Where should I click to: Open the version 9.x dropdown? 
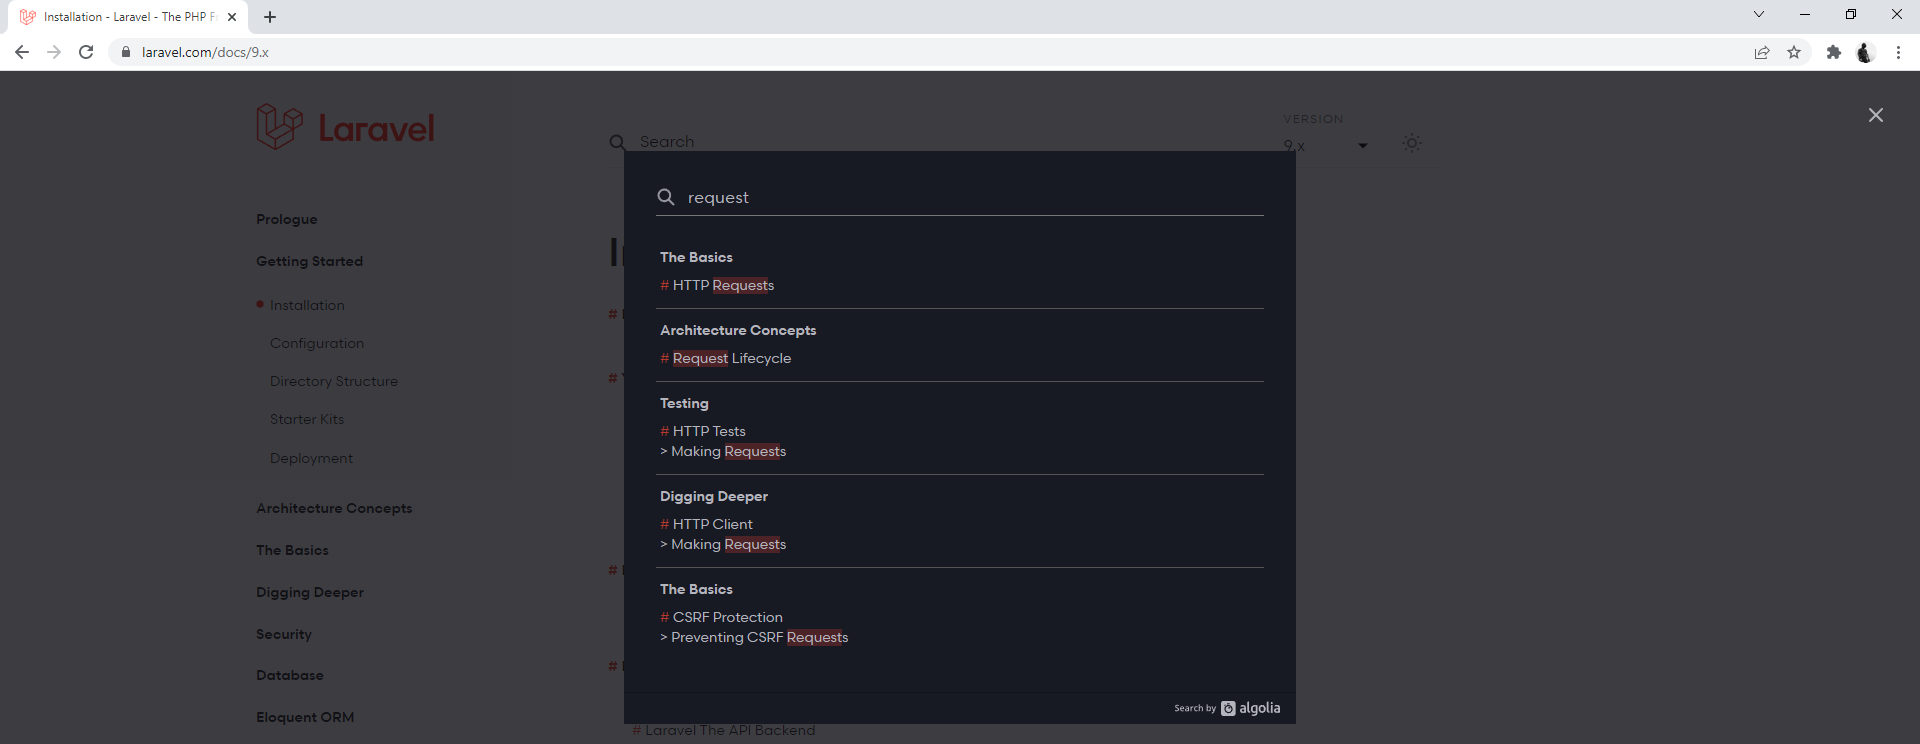pyautogui.click(x=1325, y=146)
